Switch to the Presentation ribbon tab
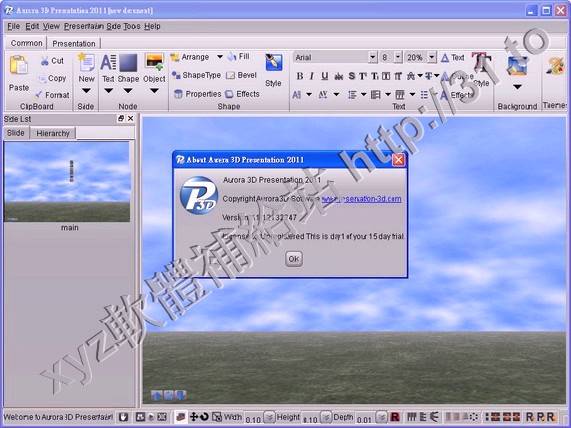The image size is (571, 428). (74, 43)
